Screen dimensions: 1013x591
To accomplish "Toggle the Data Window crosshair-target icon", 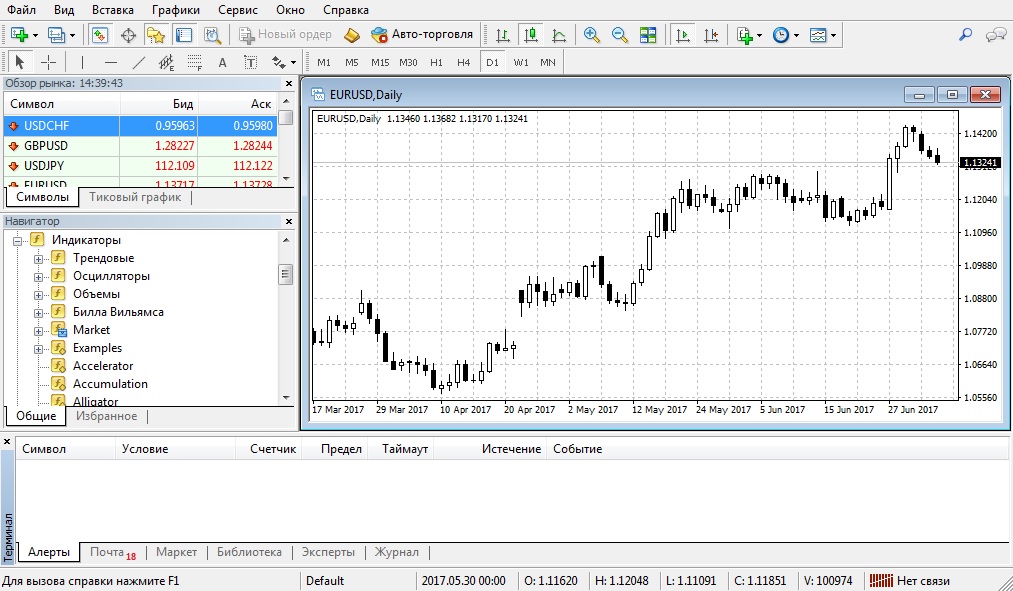I will (128, 35).
